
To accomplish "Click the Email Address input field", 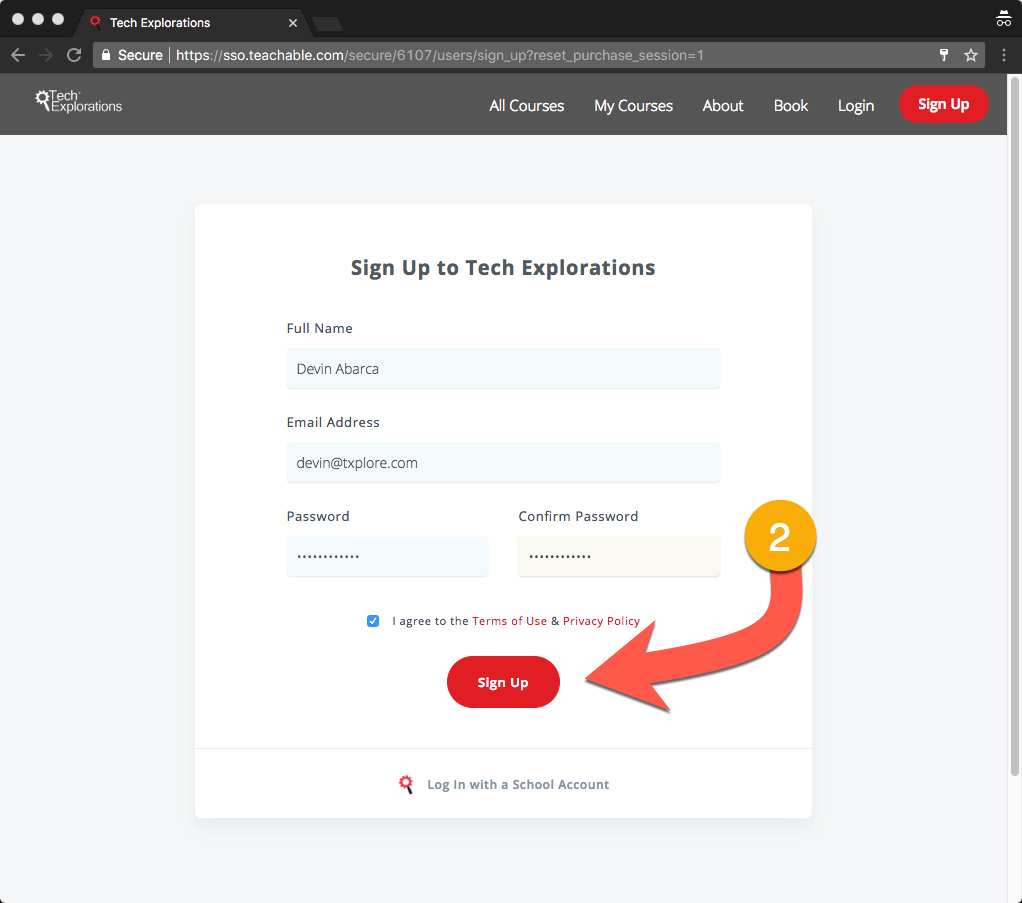I will point(503,462).
